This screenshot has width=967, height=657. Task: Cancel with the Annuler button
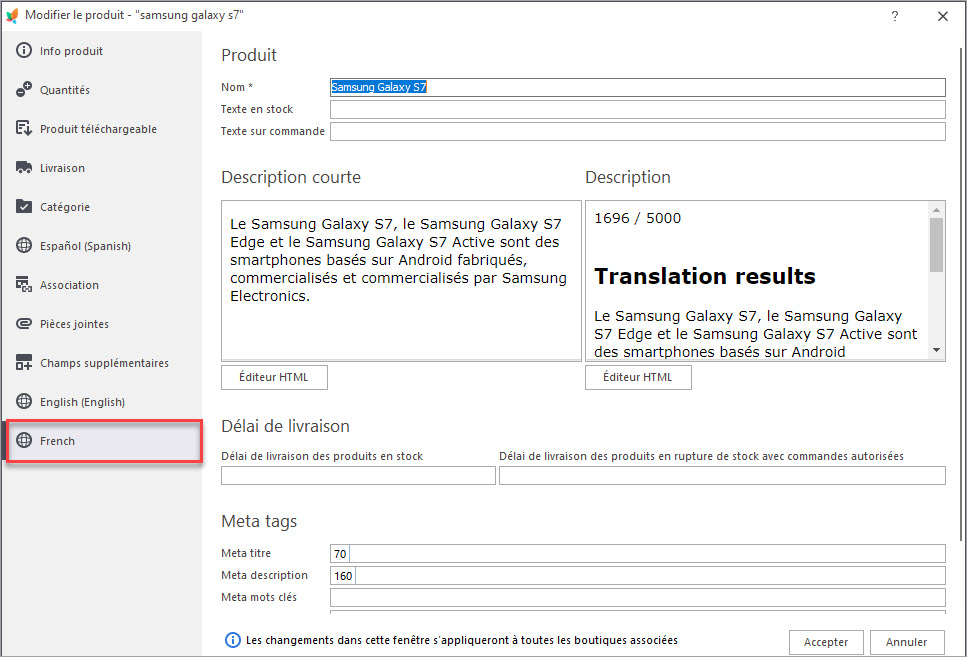(907, 642)
